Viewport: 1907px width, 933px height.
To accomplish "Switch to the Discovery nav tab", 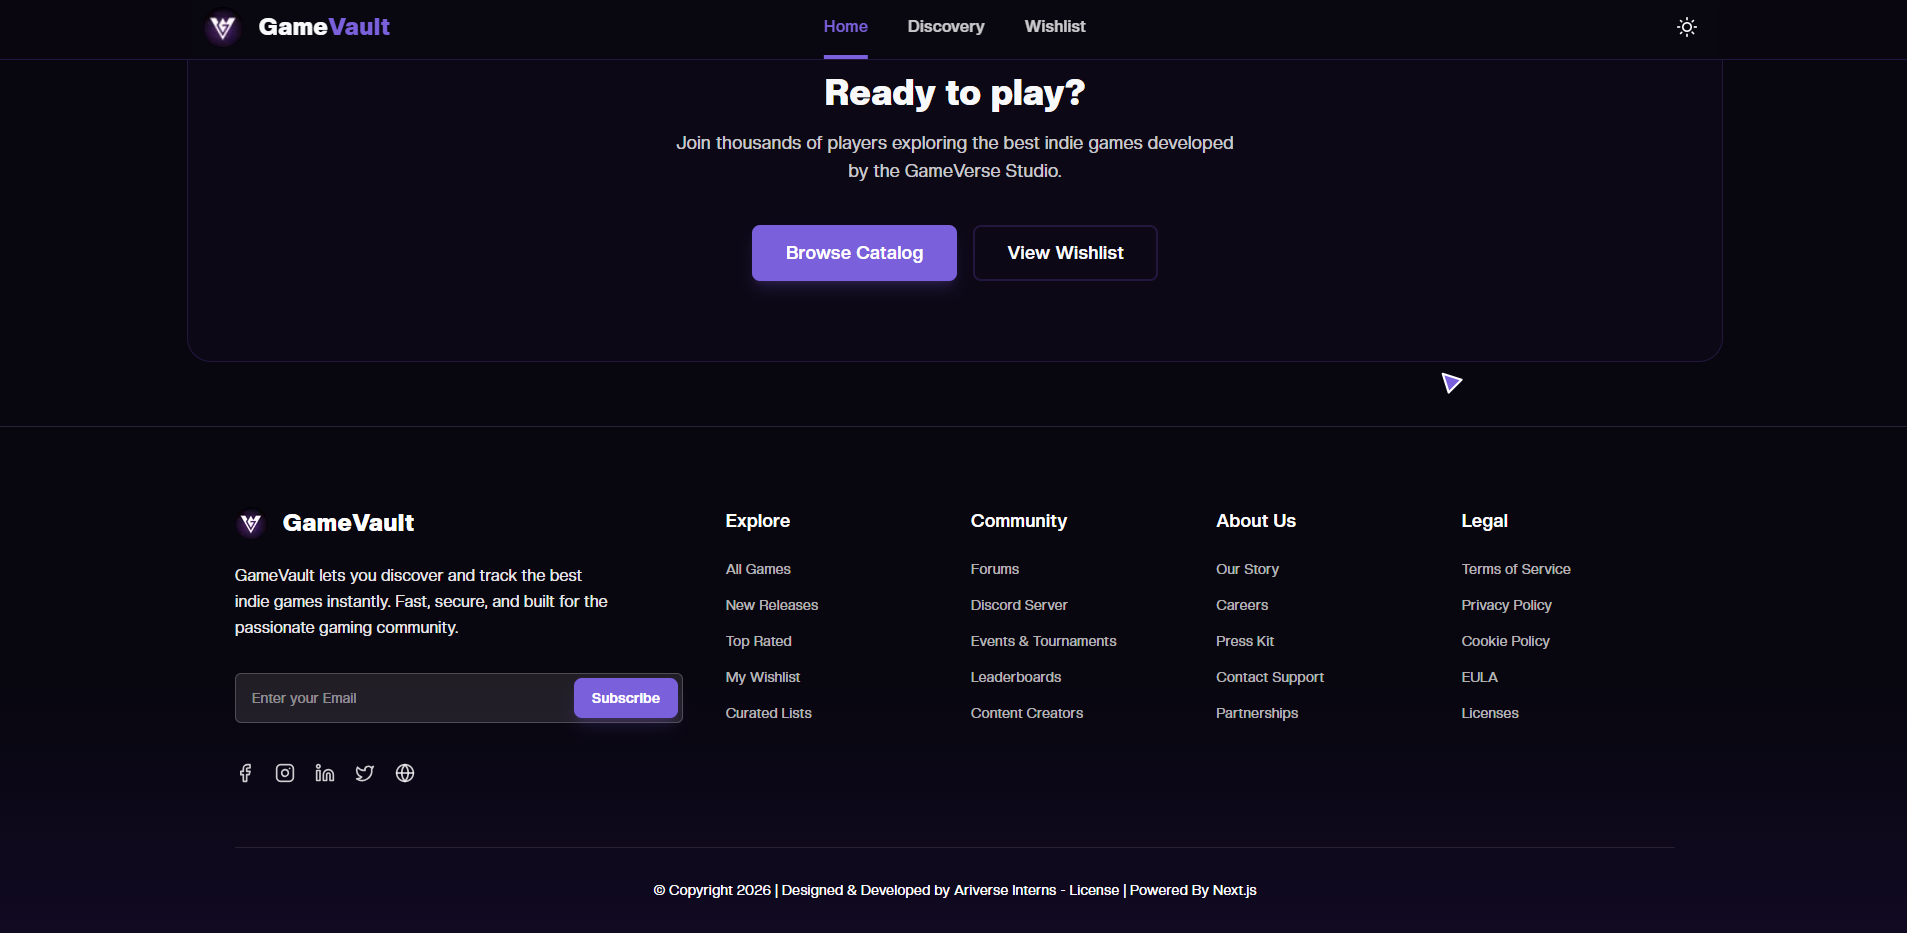I will (946, 27).
